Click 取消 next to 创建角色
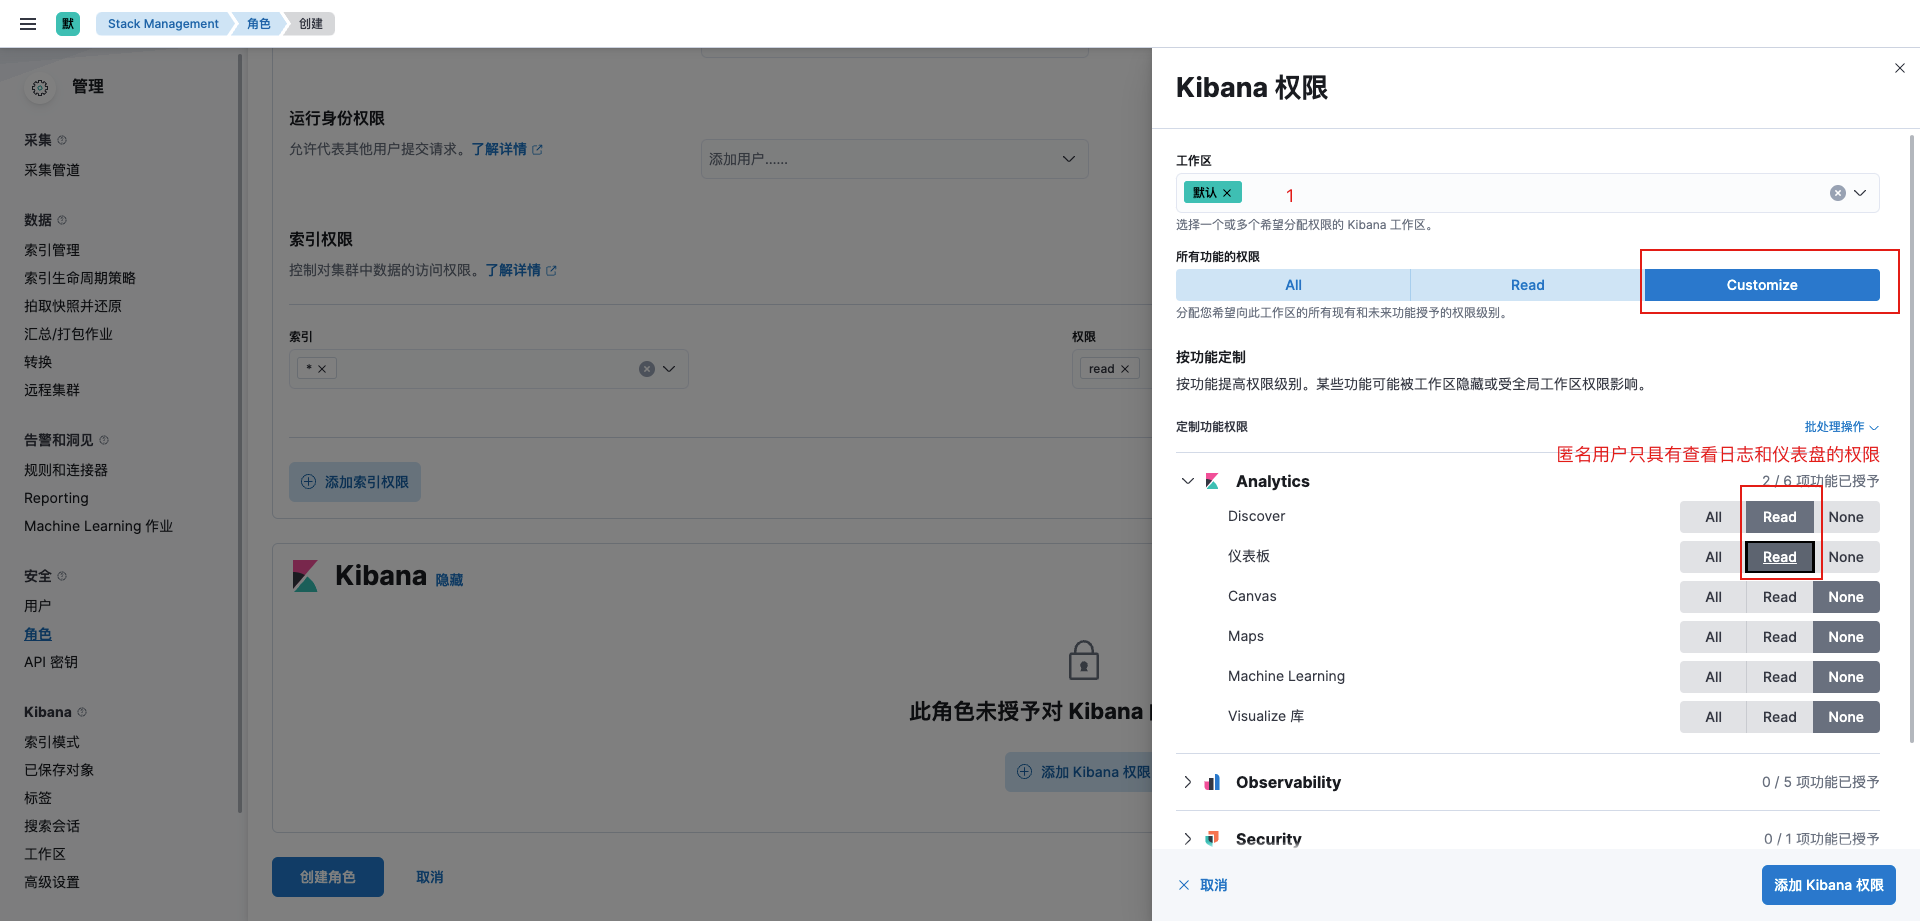The height and width of the screenshot is (921, 1920). pos(430,877)
